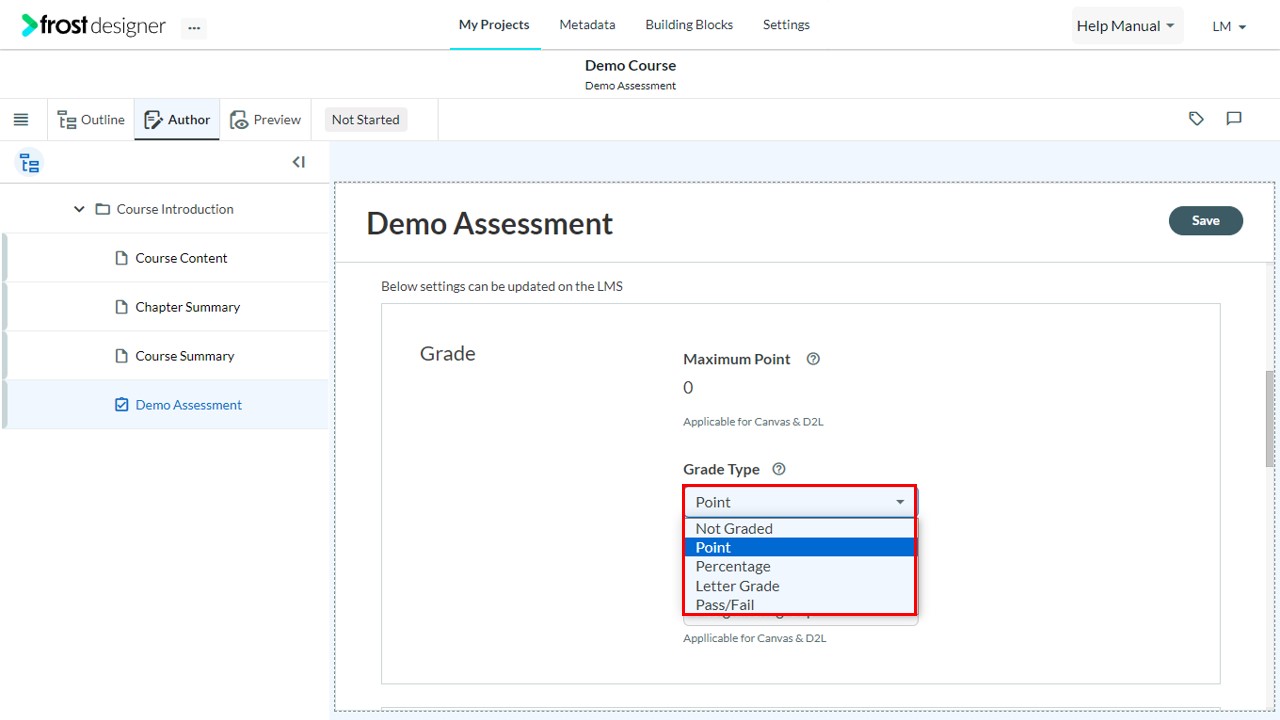Open the ellipsis menu beside the logo
Screen dimensions: 1280x720
tap(194, 28)
